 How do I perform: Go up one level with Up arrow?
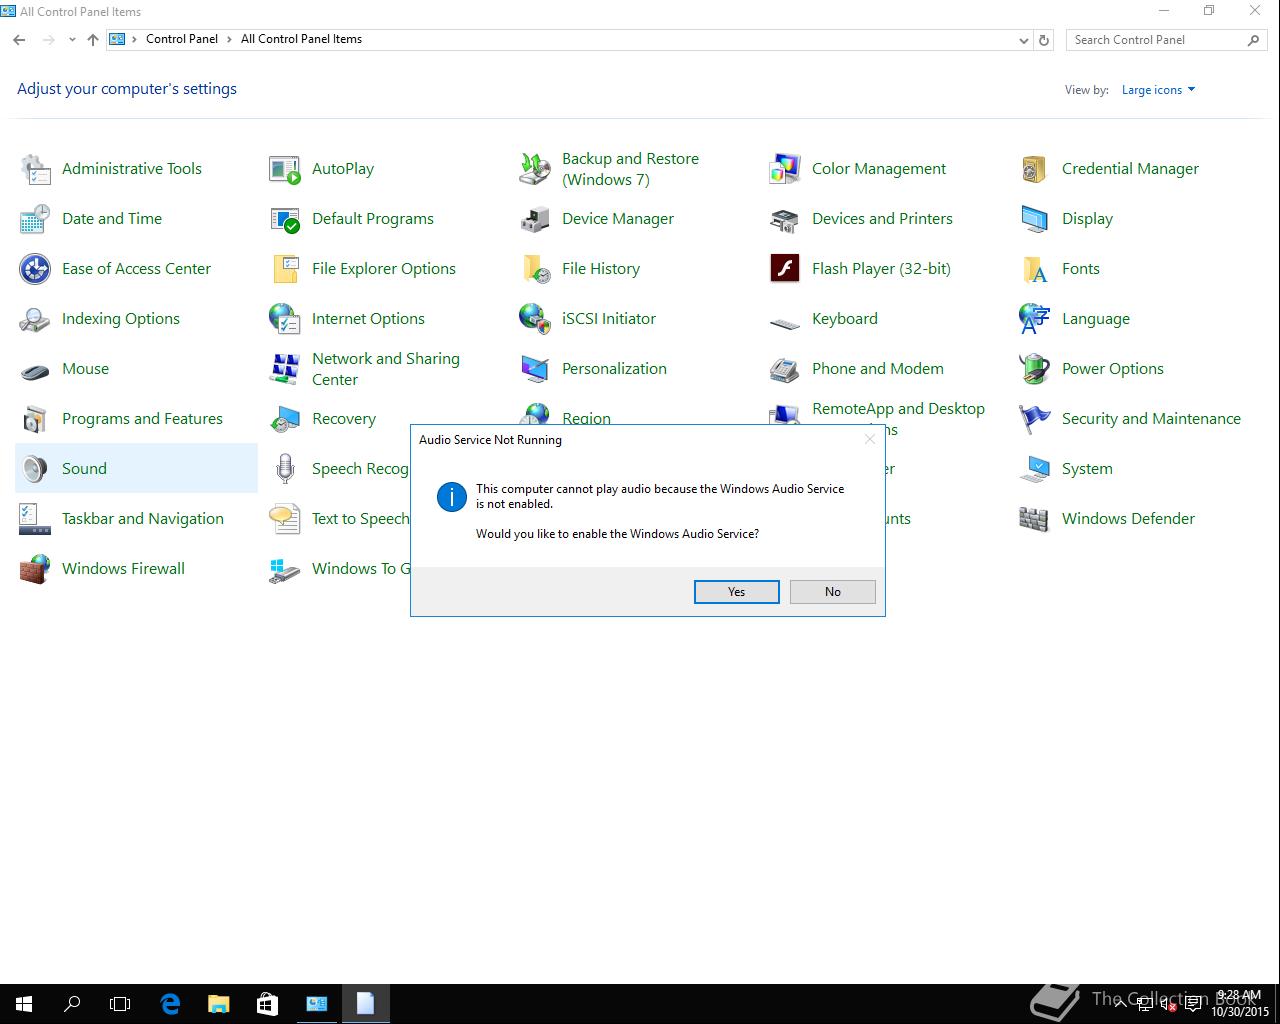tap(93, 40)
